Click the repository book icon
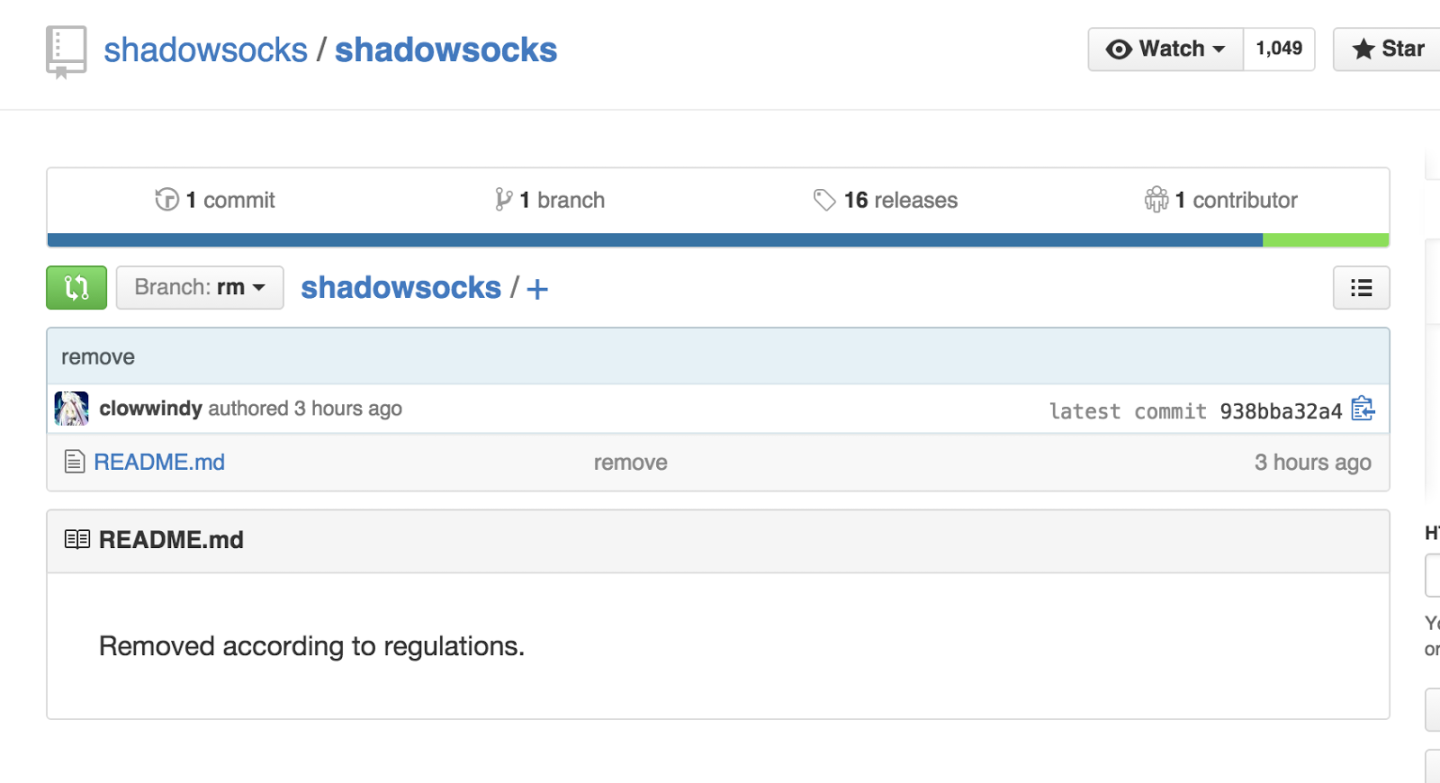 (66, 49)
